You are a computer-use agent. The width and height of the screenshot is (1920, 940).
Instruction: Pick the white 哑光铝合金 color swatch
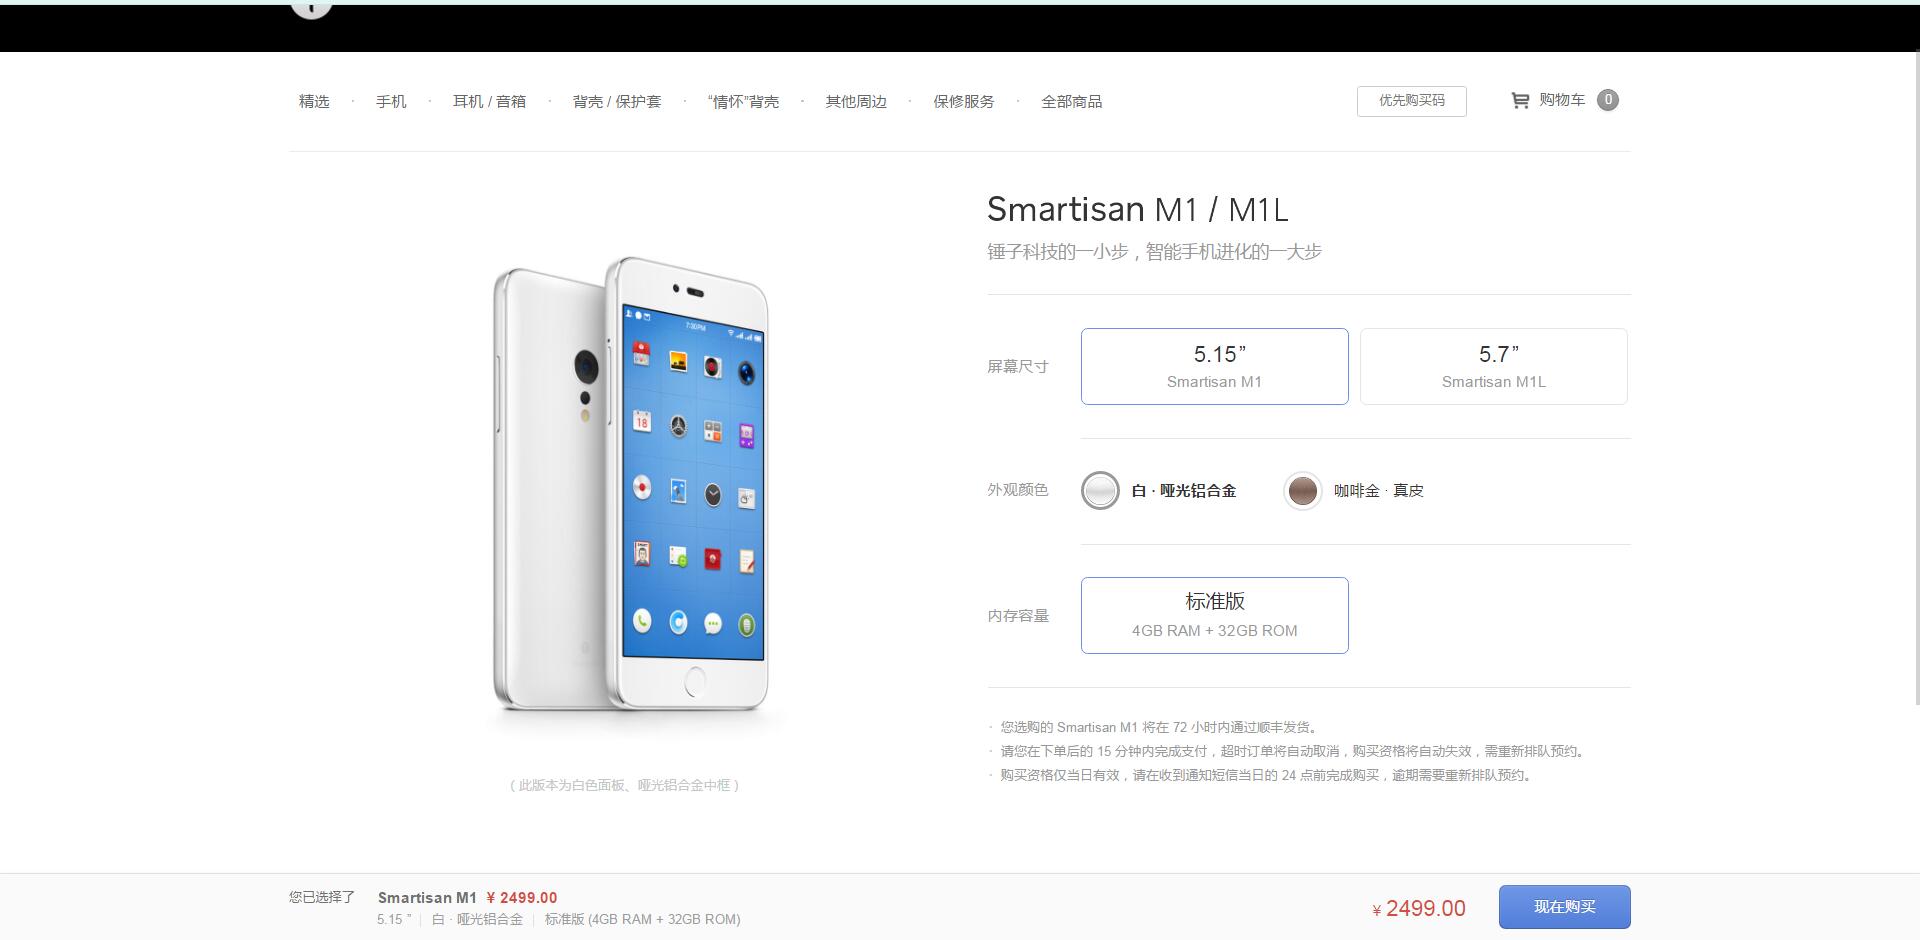[x=1100, y=491]
